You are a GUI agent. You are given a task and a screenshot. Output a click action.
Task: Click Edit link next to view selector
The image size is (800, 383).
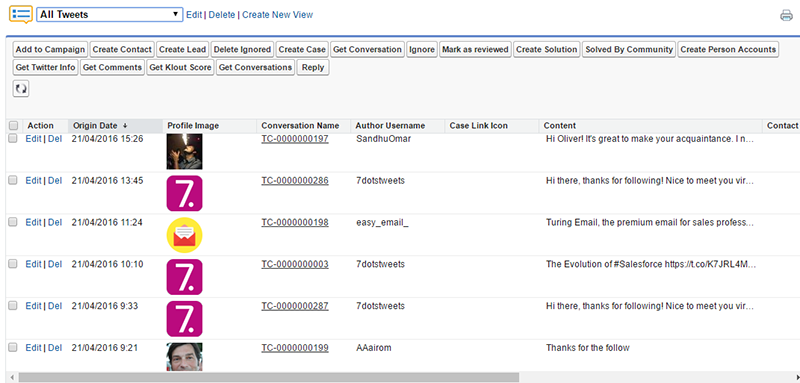(194, 15)
